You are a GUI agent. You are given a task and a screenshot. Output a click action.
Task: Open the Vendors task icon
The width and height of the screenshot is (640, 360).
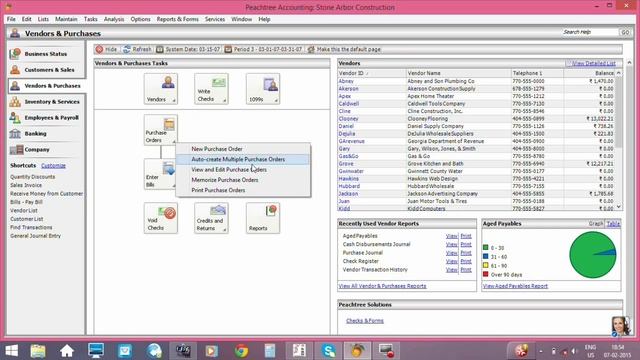point(160,89)
